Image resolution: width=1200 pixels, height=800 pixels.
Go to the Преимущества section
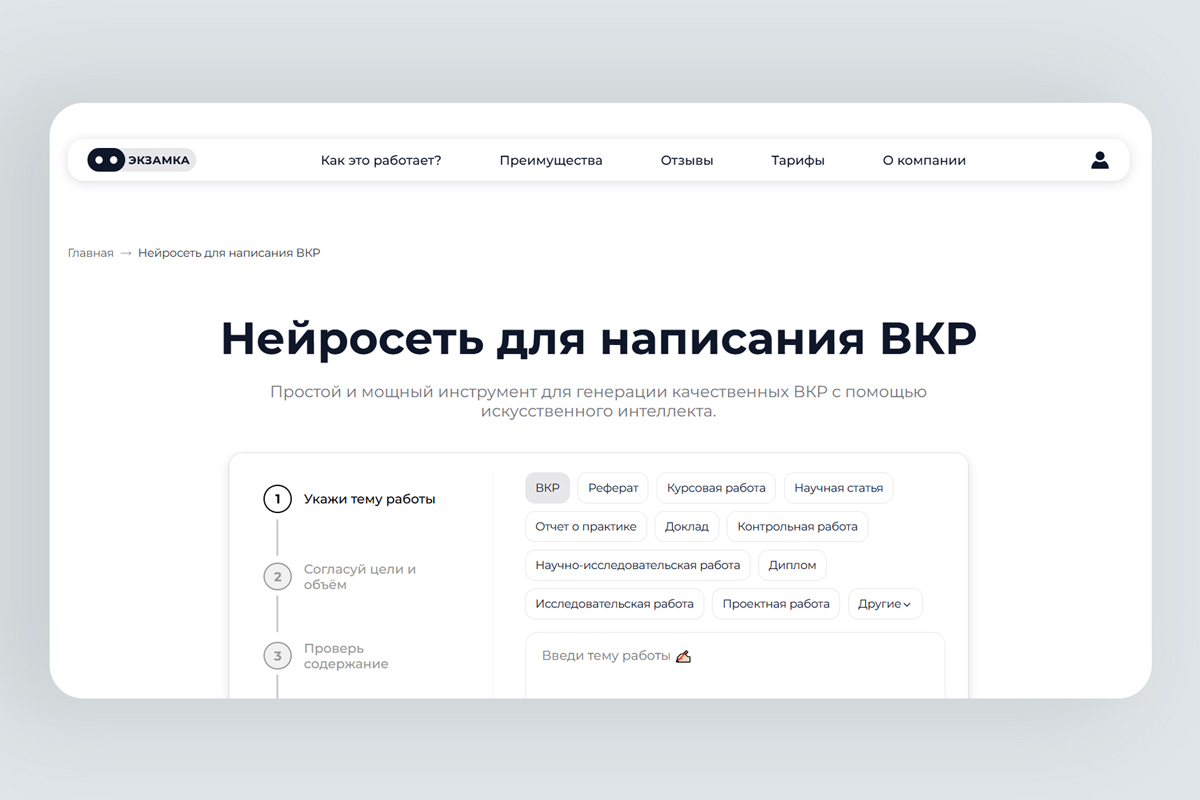[551, 160]
